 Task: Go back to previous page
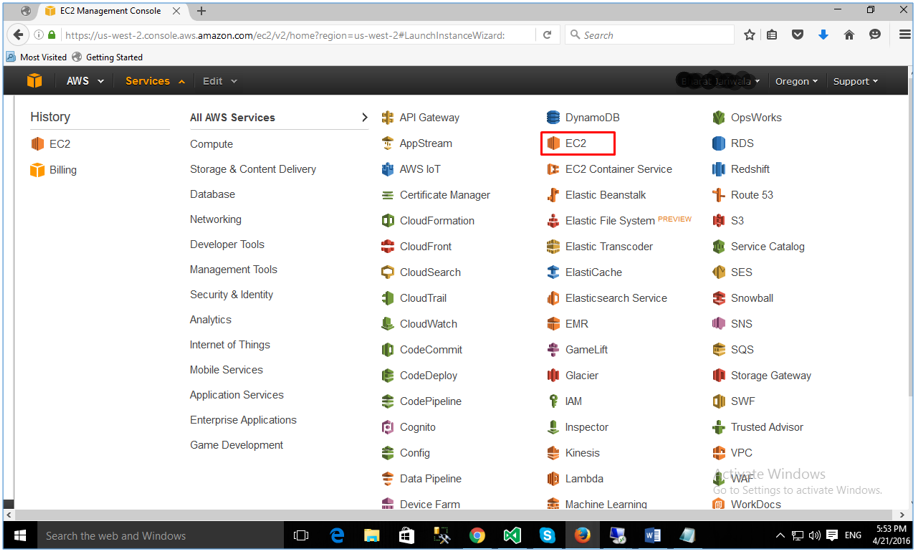pyautogui.click(x=18, y=35)
